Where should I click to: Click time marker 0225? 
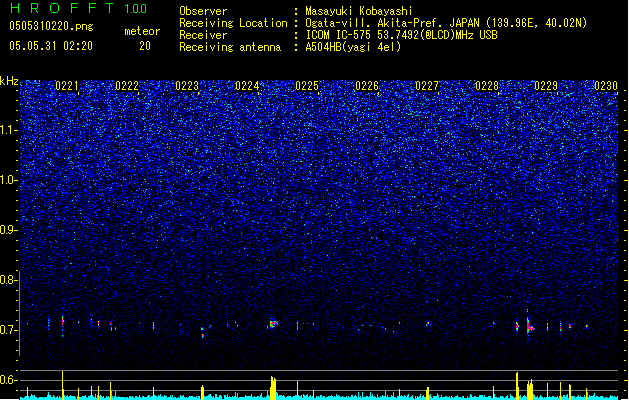pyautogui.click(x=307, y=86)
